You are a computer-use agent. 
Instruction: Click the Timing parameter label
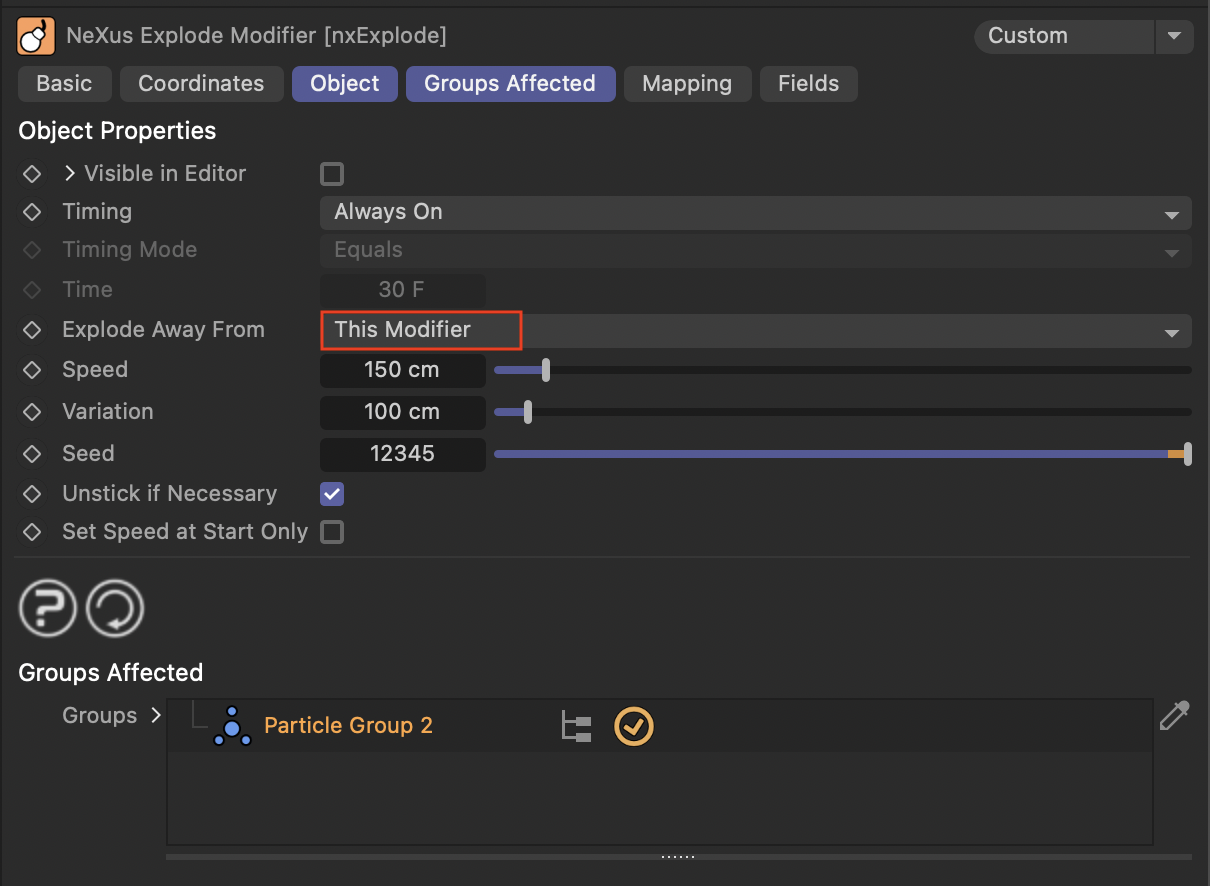click(97, 212)
